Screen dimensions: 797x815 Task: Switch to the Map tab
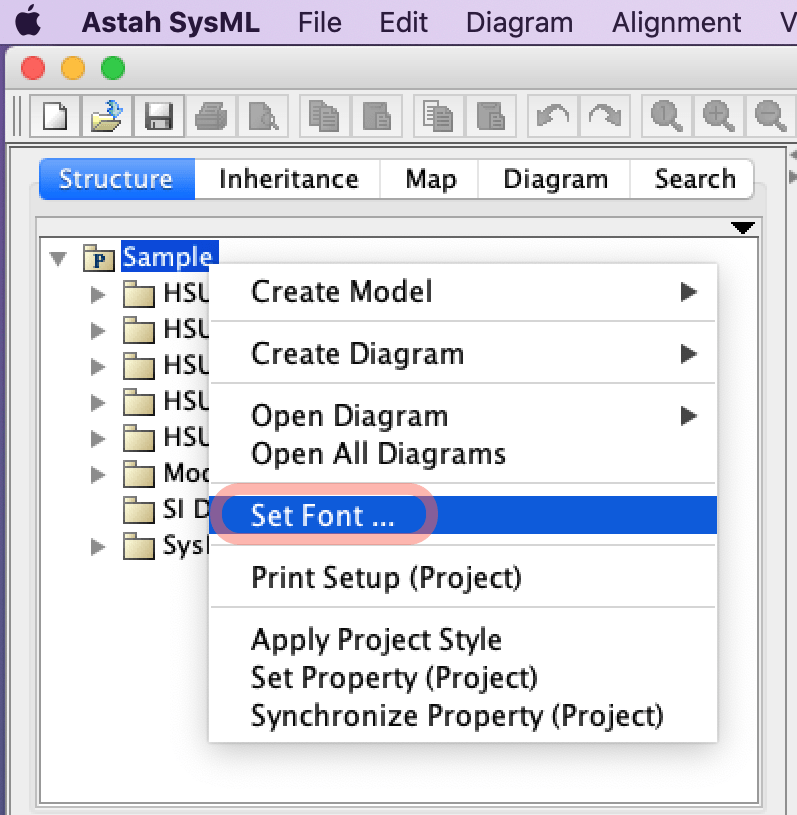[x=428, y=179]
